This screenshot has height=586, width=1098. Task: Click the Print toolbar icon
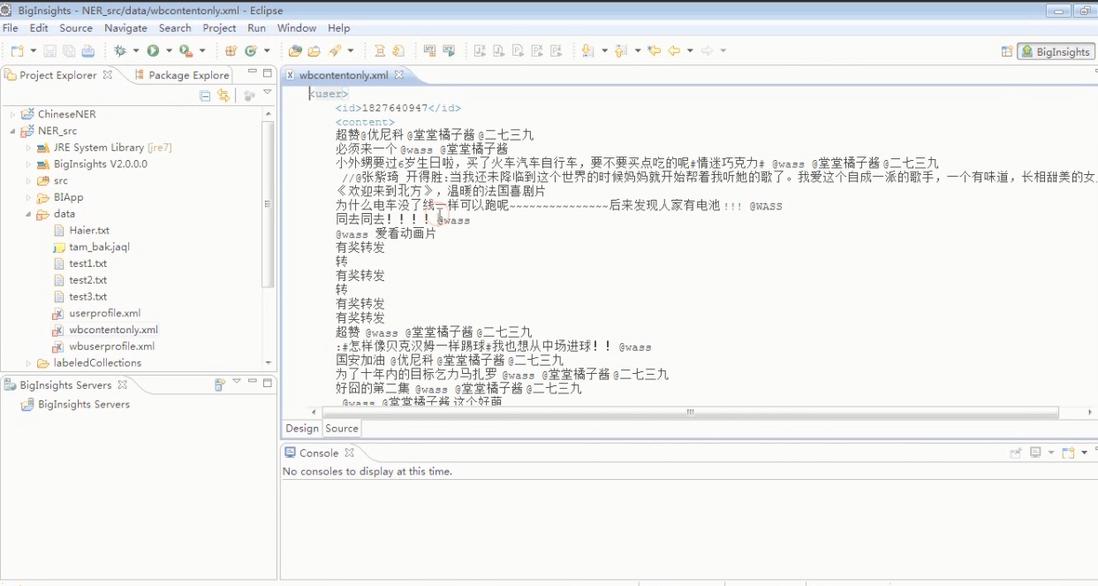tap(88, 50)
